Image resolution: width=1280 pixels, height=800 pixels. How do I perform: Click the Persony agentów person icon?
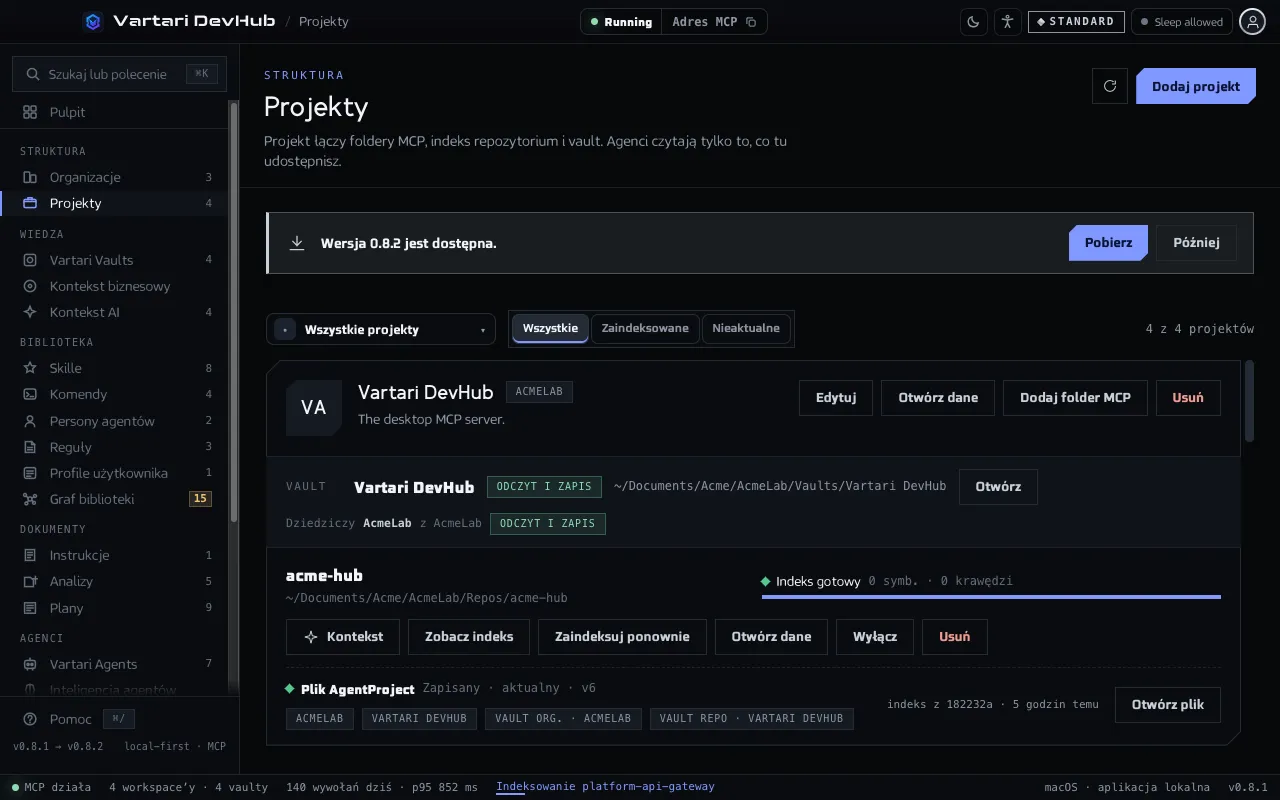pos(30,421)
